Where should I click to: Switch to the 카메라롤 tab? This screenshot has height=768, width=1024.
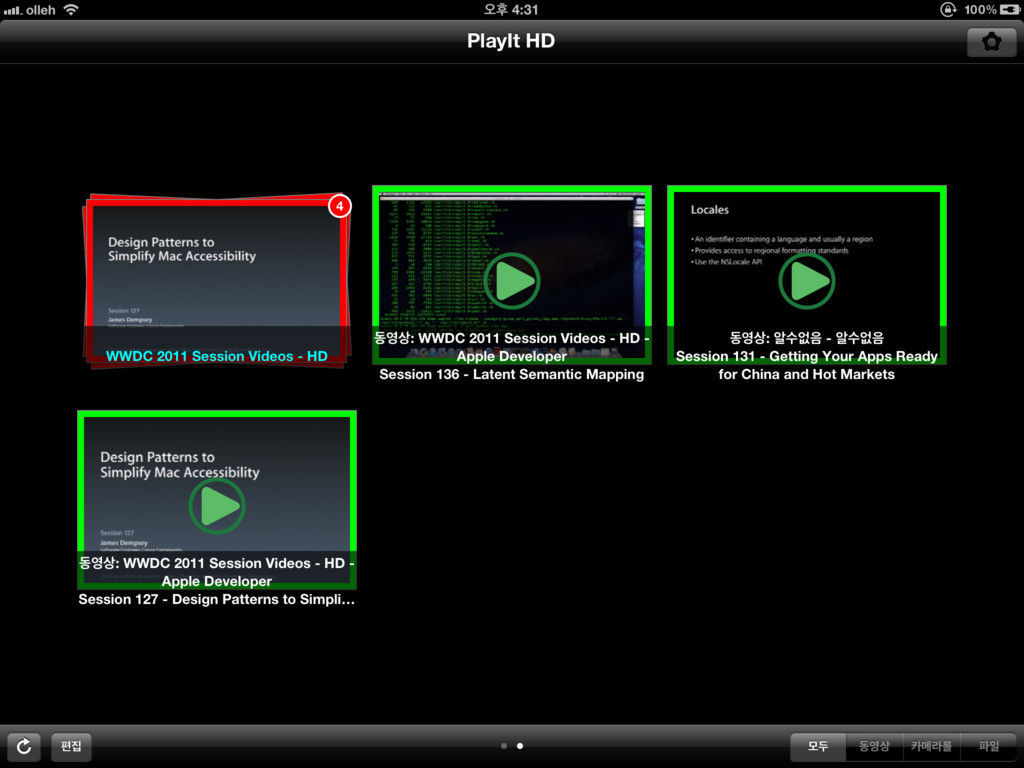point(931,746)
